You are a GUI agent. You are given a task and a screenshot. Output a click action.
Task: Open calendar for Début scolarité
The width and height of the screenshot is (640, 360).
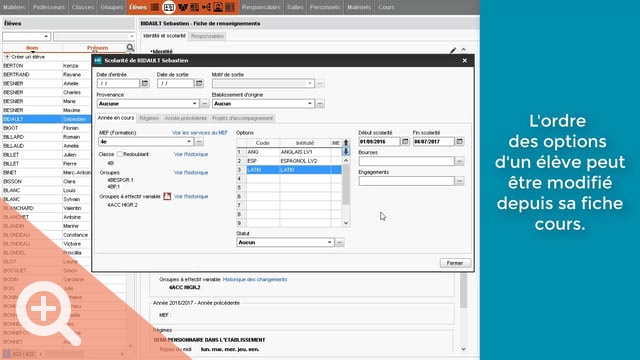pos(405,141)
